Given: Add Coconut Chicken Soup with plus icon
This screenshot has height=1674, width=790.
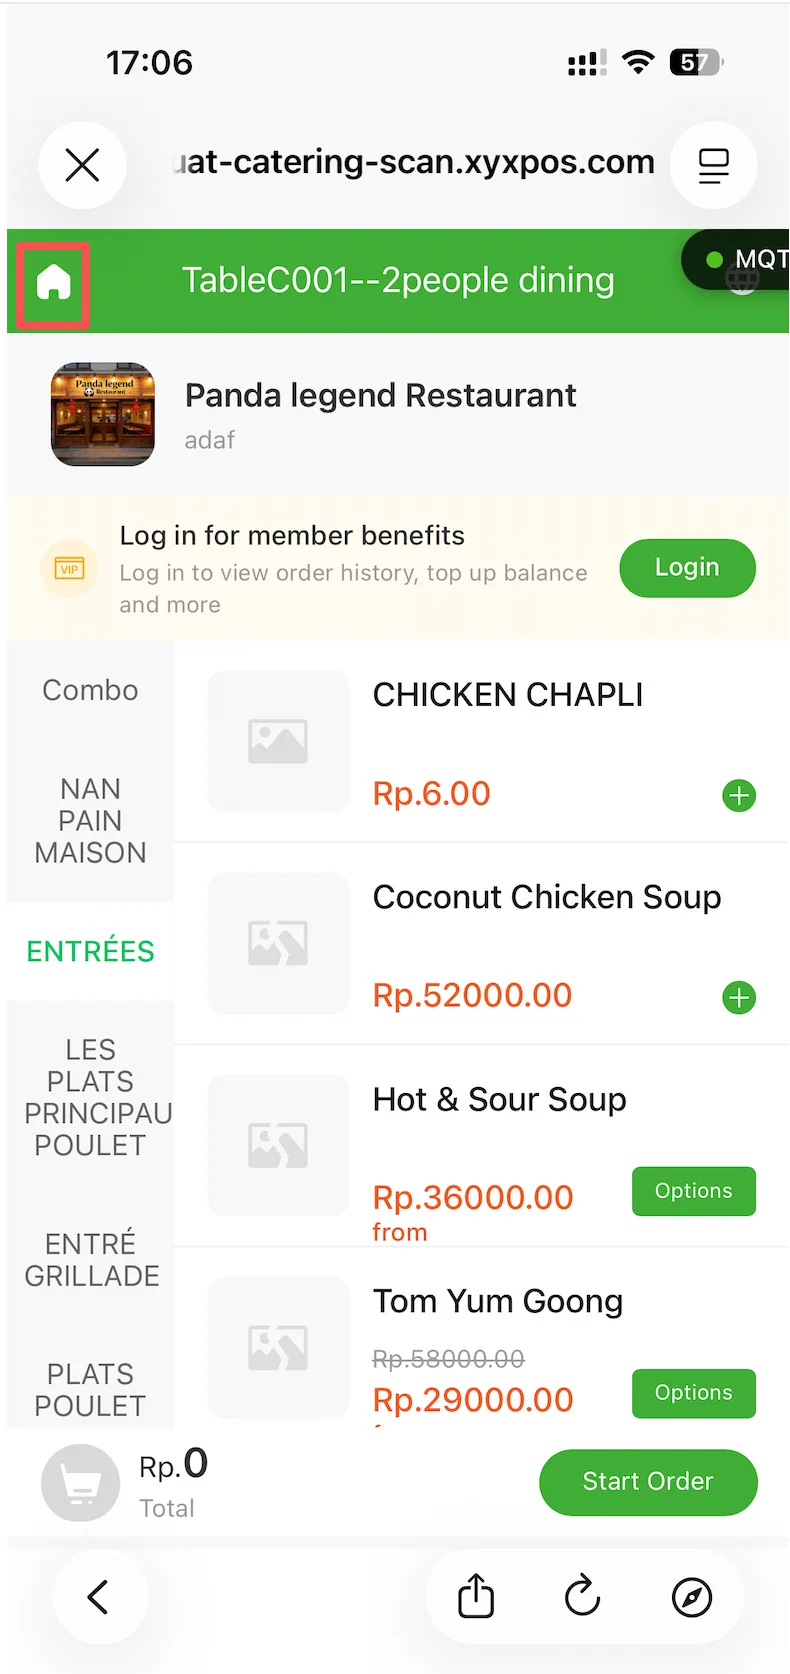Looking at the screenshot, I should [739, 998].
